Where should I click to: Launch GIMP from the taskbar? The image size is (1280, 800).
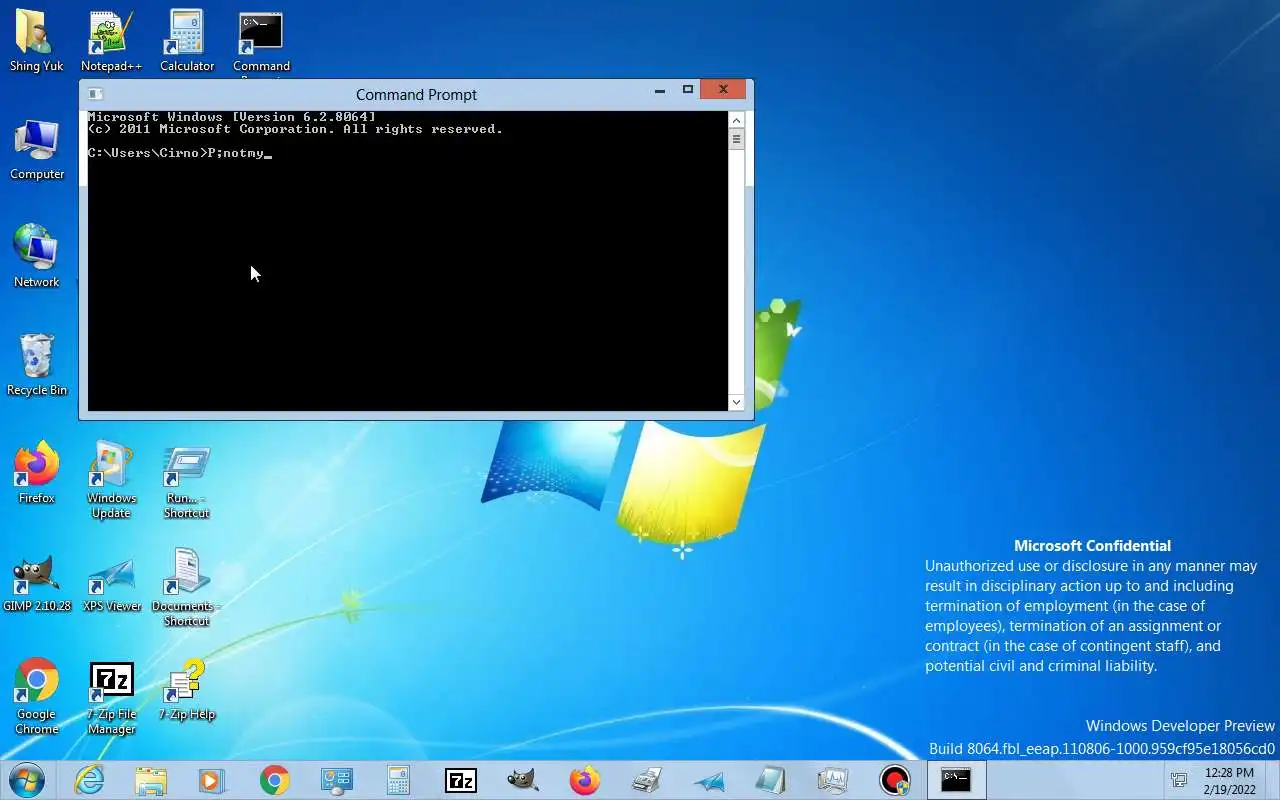[522, 780]
